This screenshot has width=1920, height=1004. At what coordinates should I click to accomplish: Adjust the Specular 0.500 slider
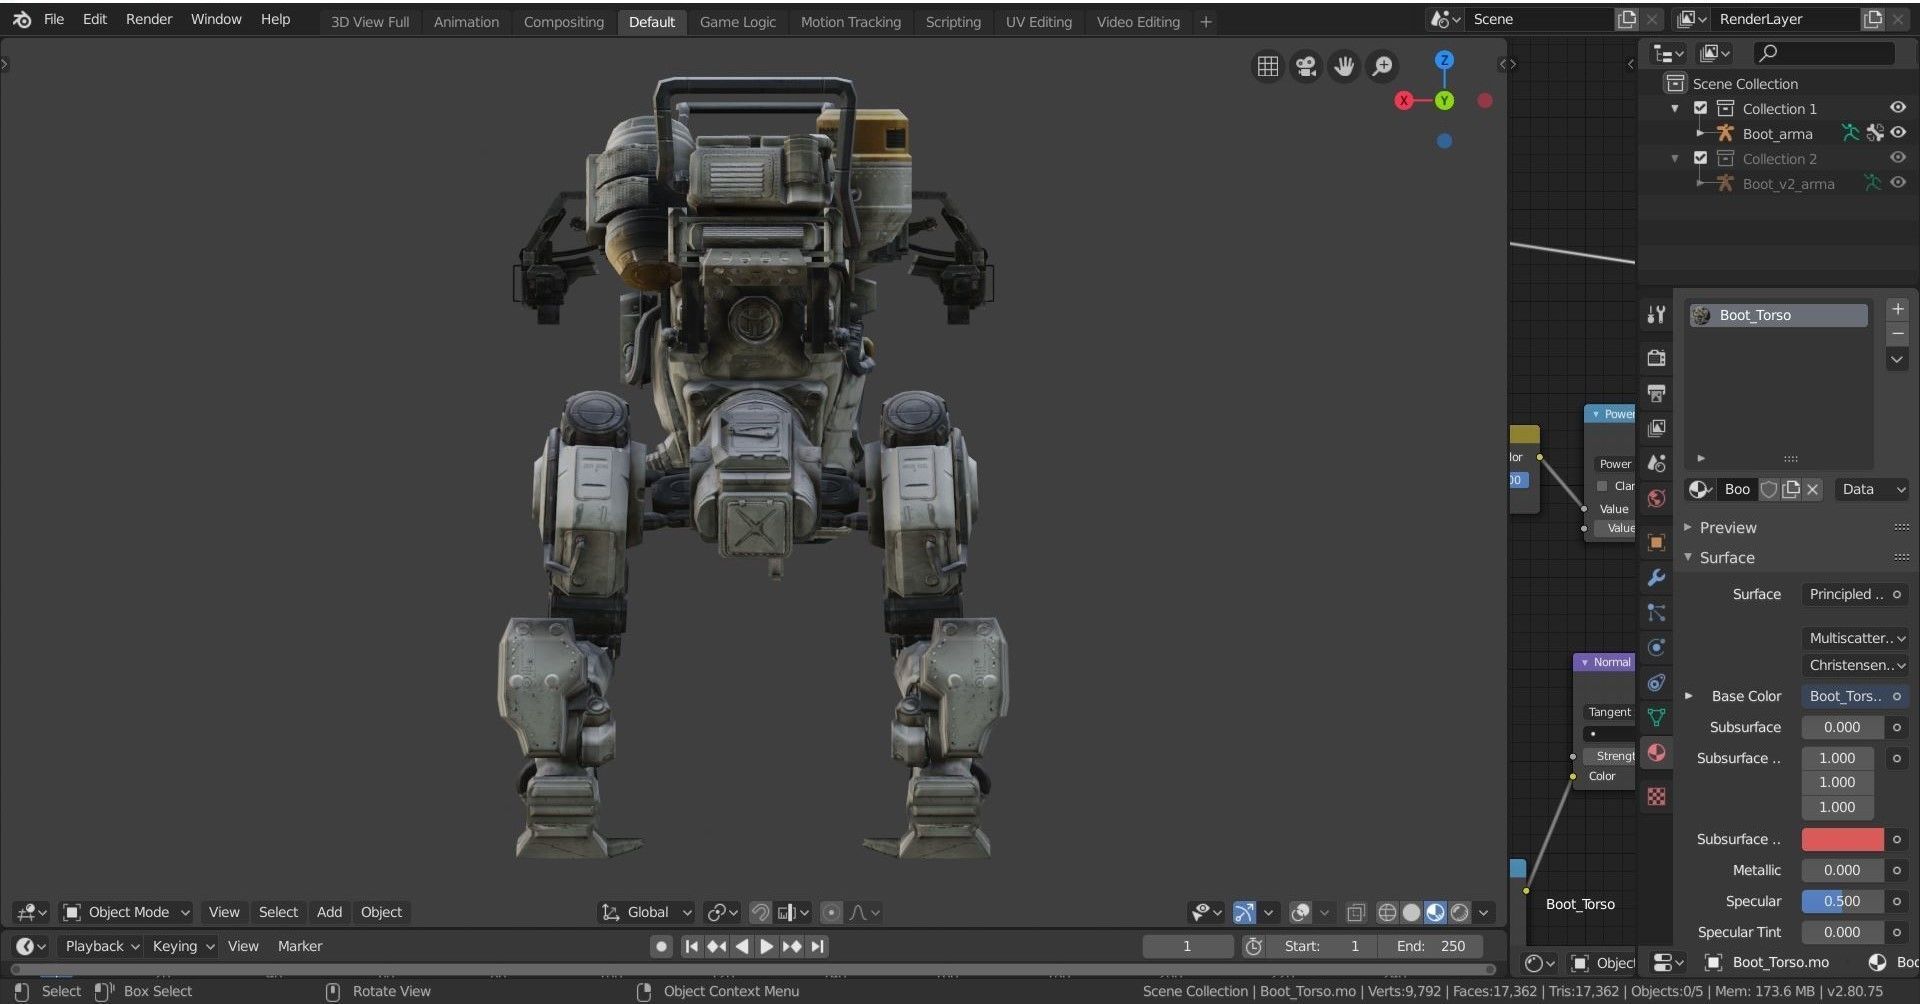(1842, 901)
